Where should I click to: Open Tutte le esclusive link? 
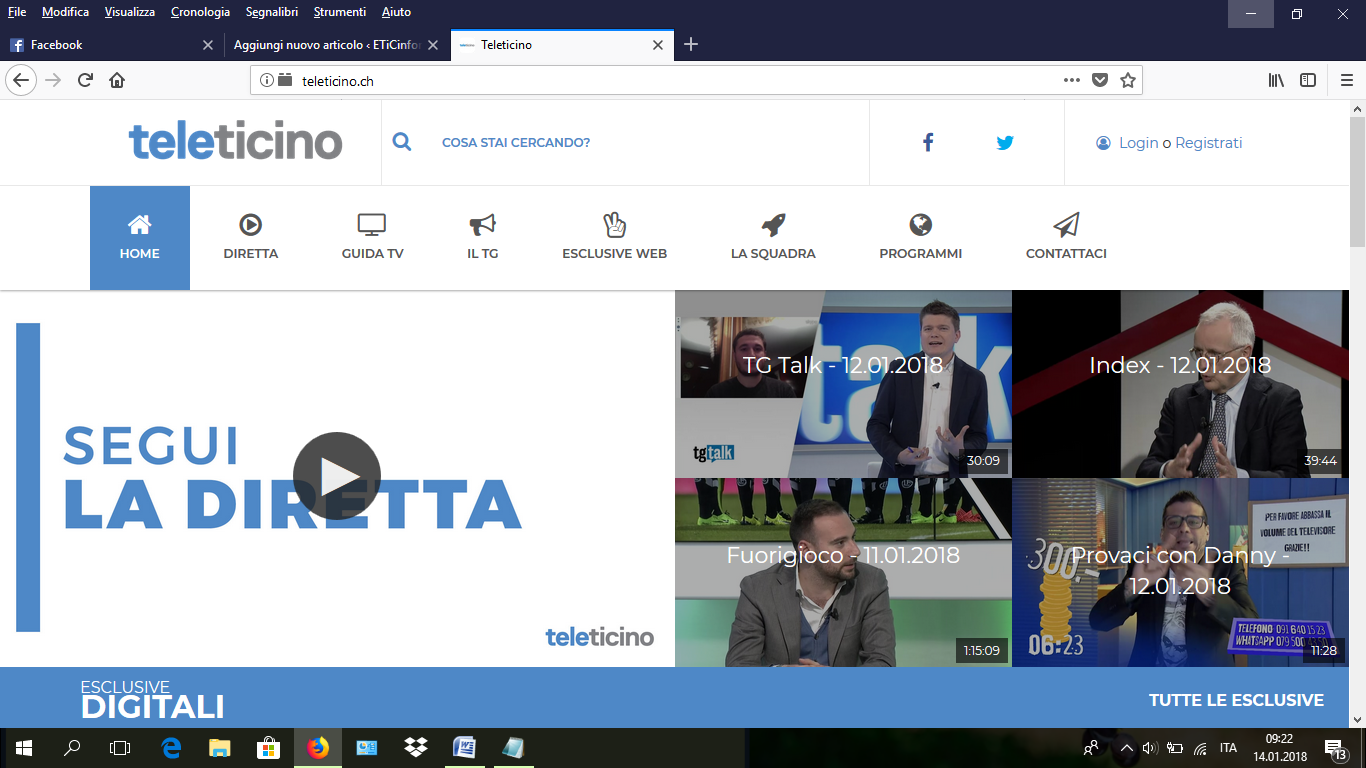(x=1236, y=701)
